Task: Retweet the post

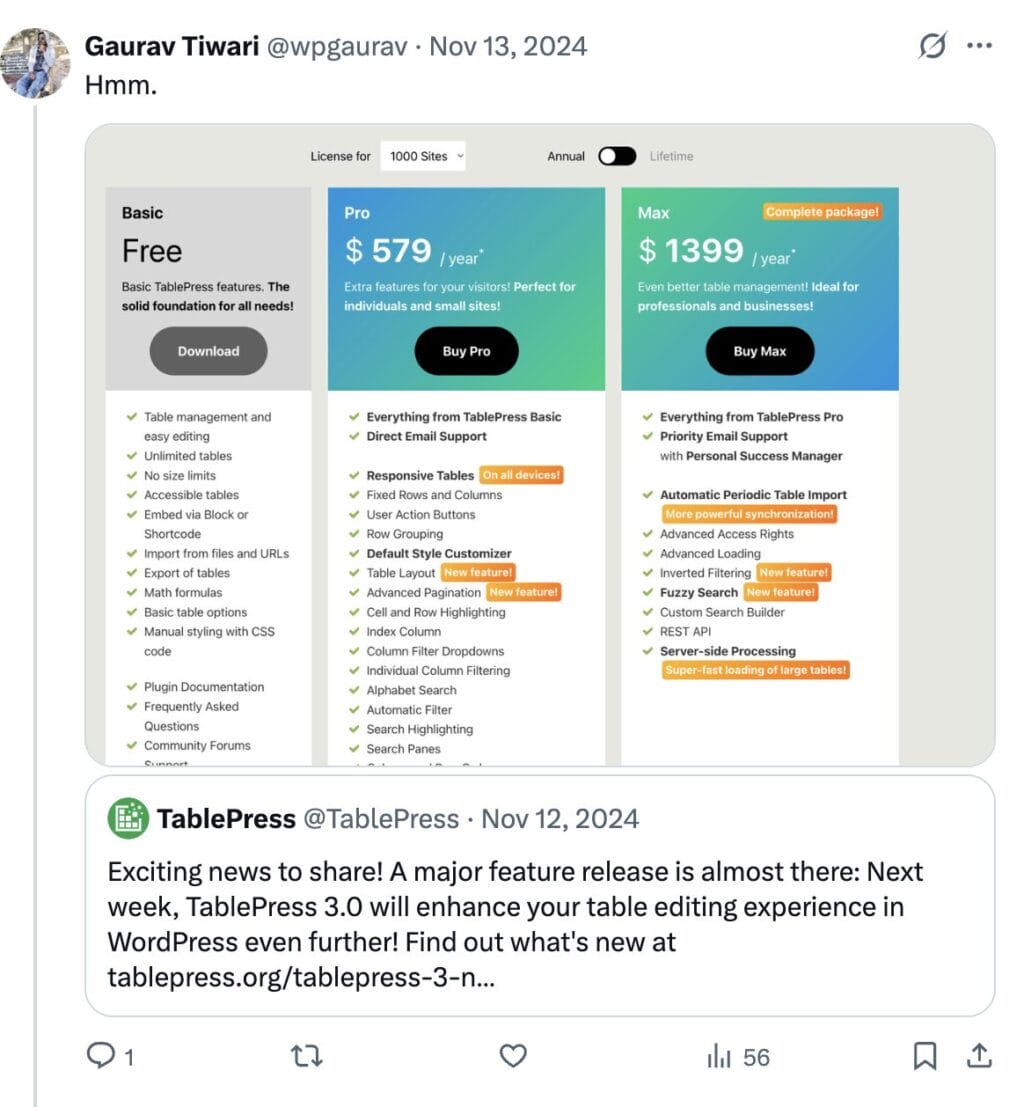Action: pos(306,1056)
